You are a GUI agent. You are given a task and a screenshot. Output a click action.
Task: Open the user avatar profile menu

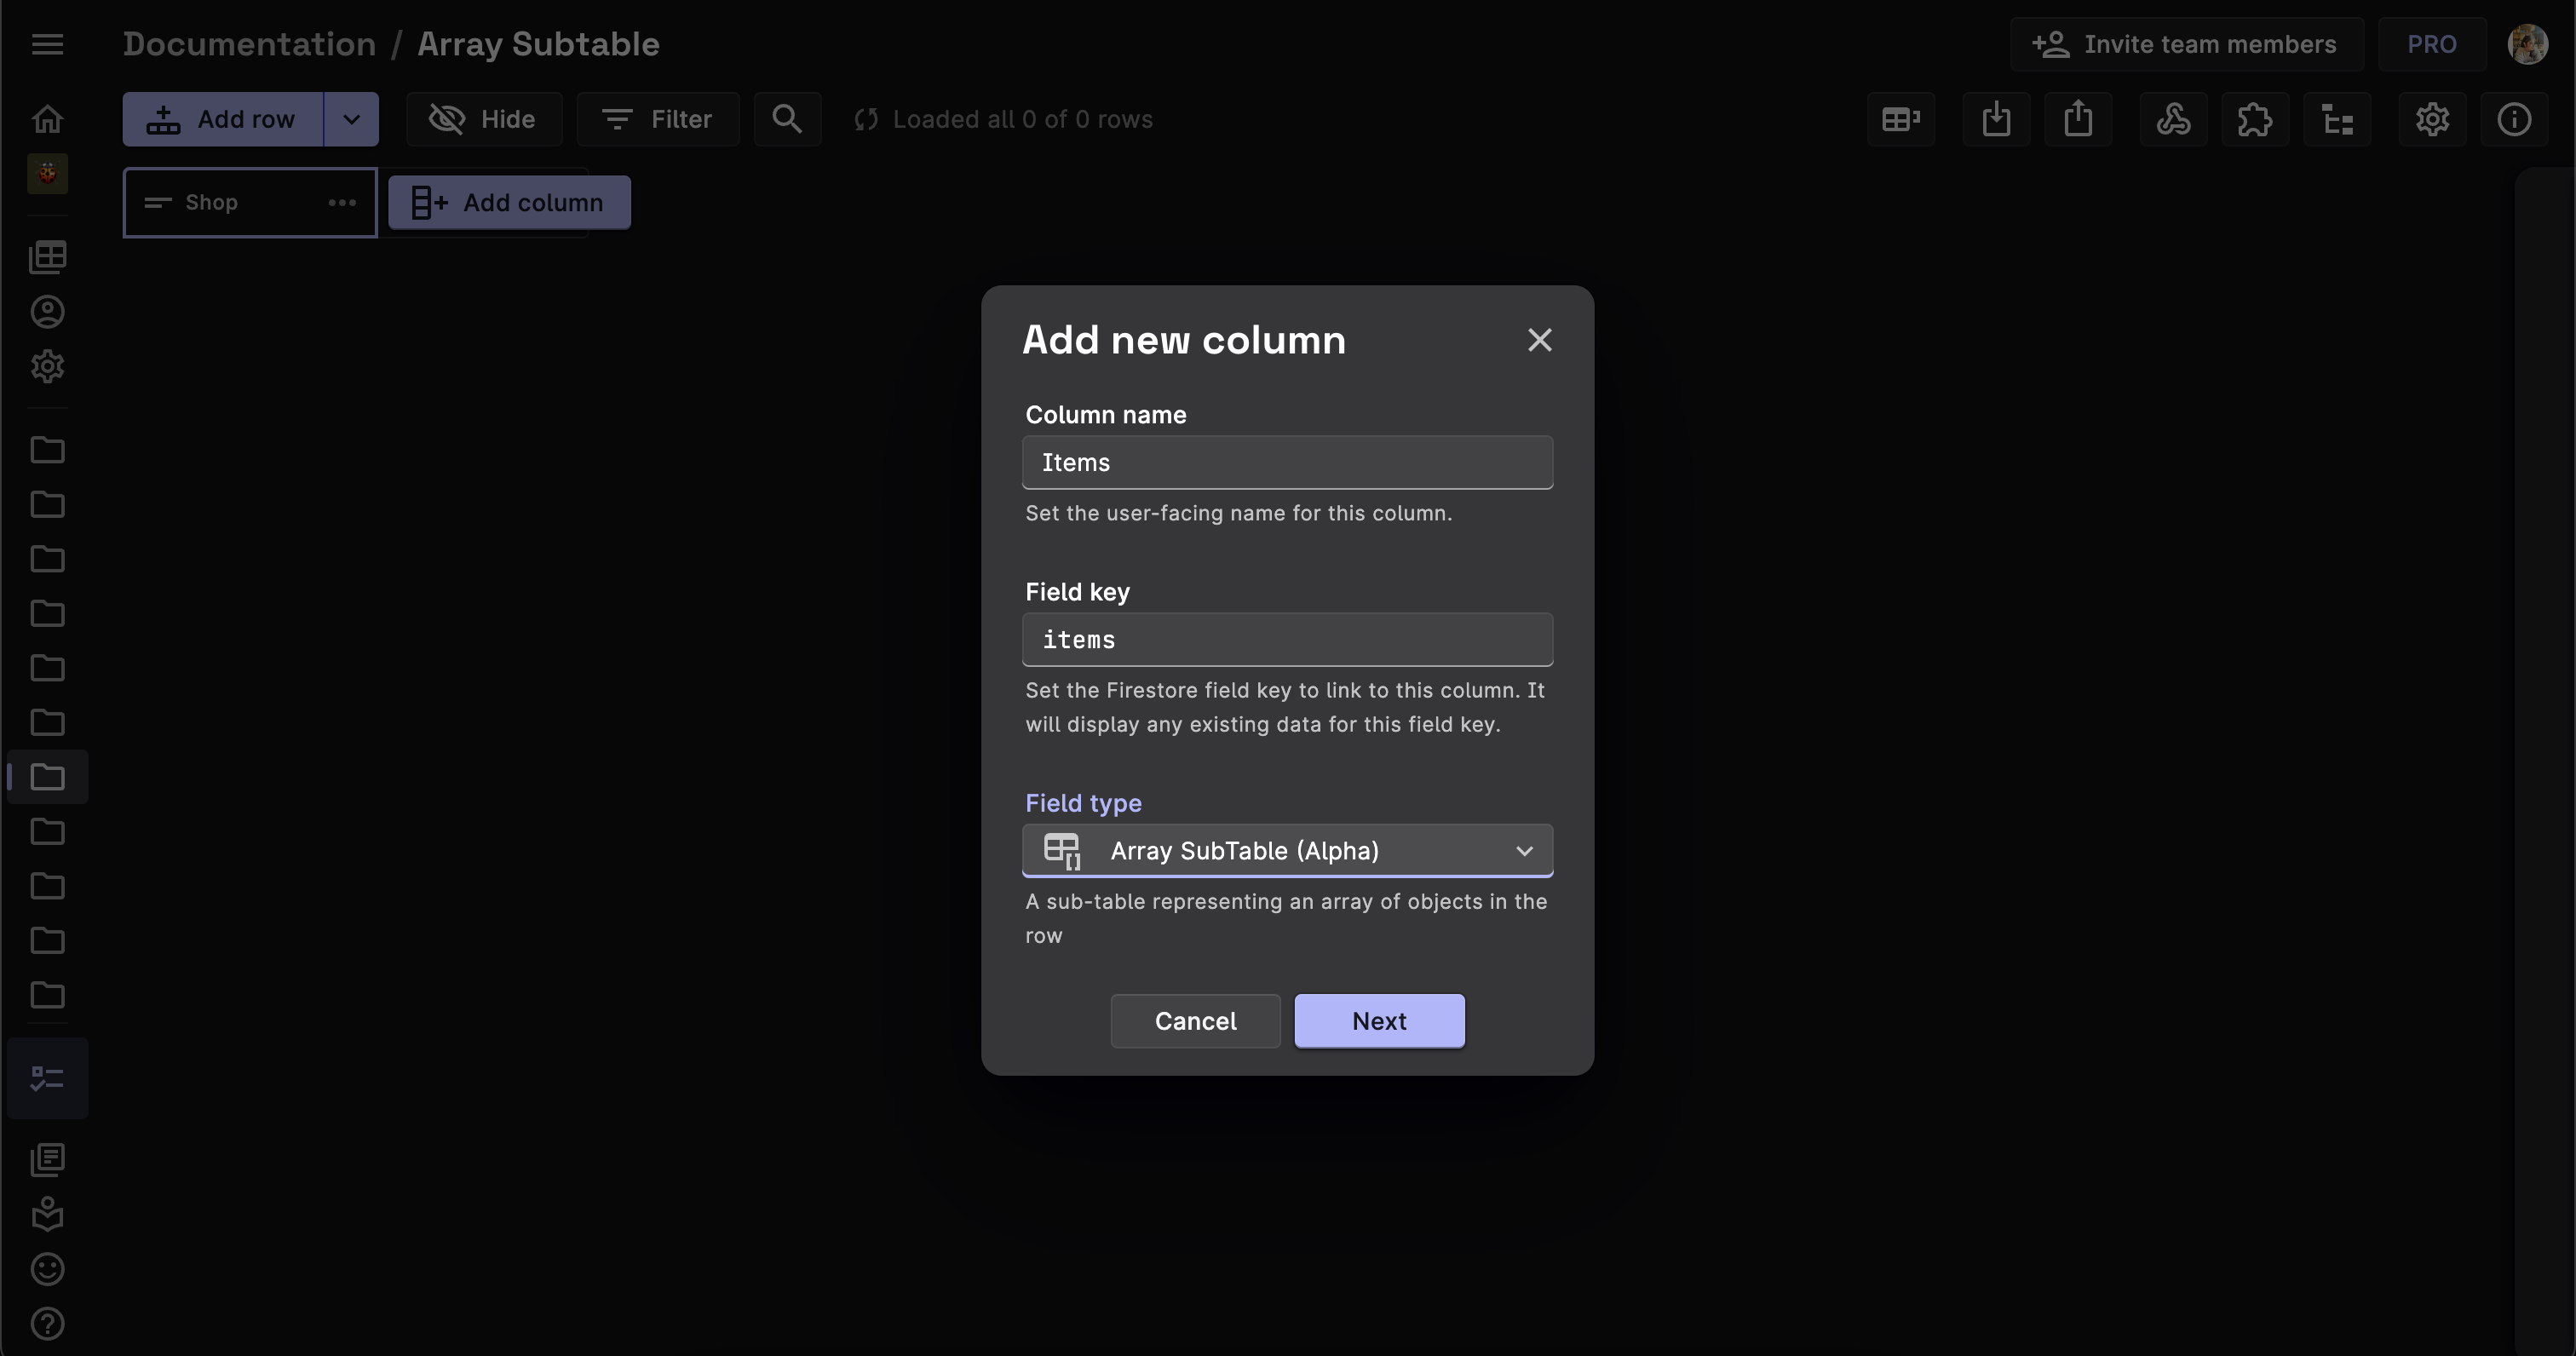pos(2527,44)
